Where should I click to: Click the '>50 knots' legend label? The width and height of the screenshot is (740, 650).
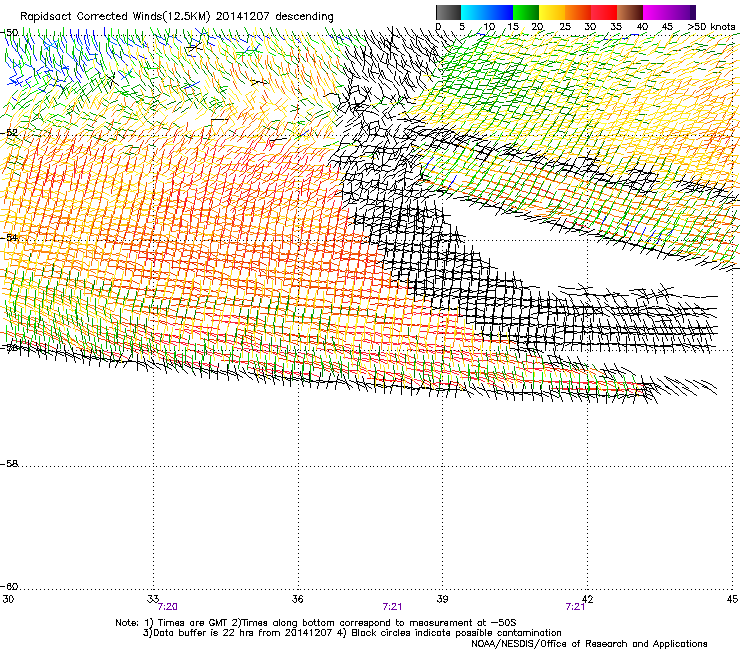(x=711, y=27)
